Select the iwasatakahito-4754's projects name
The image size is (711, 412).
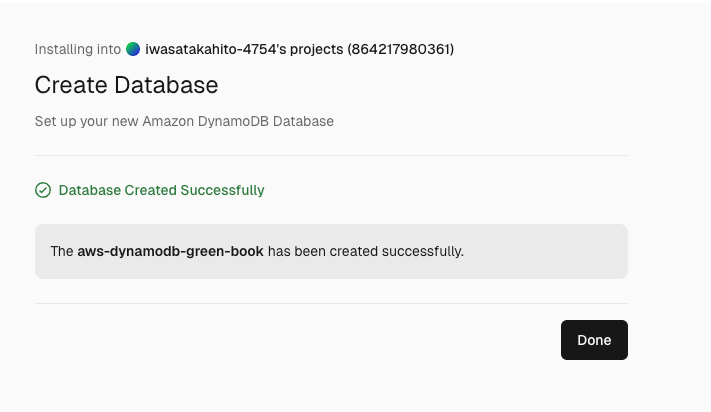(243, 49)
